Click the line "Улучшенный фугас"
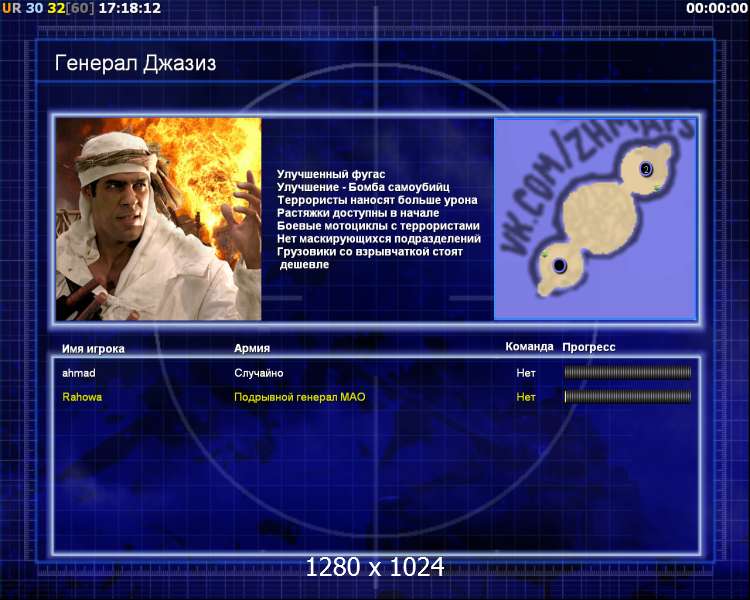Viewport: 750px width, 600px height. pyautogui.click(x=331, y=174)
